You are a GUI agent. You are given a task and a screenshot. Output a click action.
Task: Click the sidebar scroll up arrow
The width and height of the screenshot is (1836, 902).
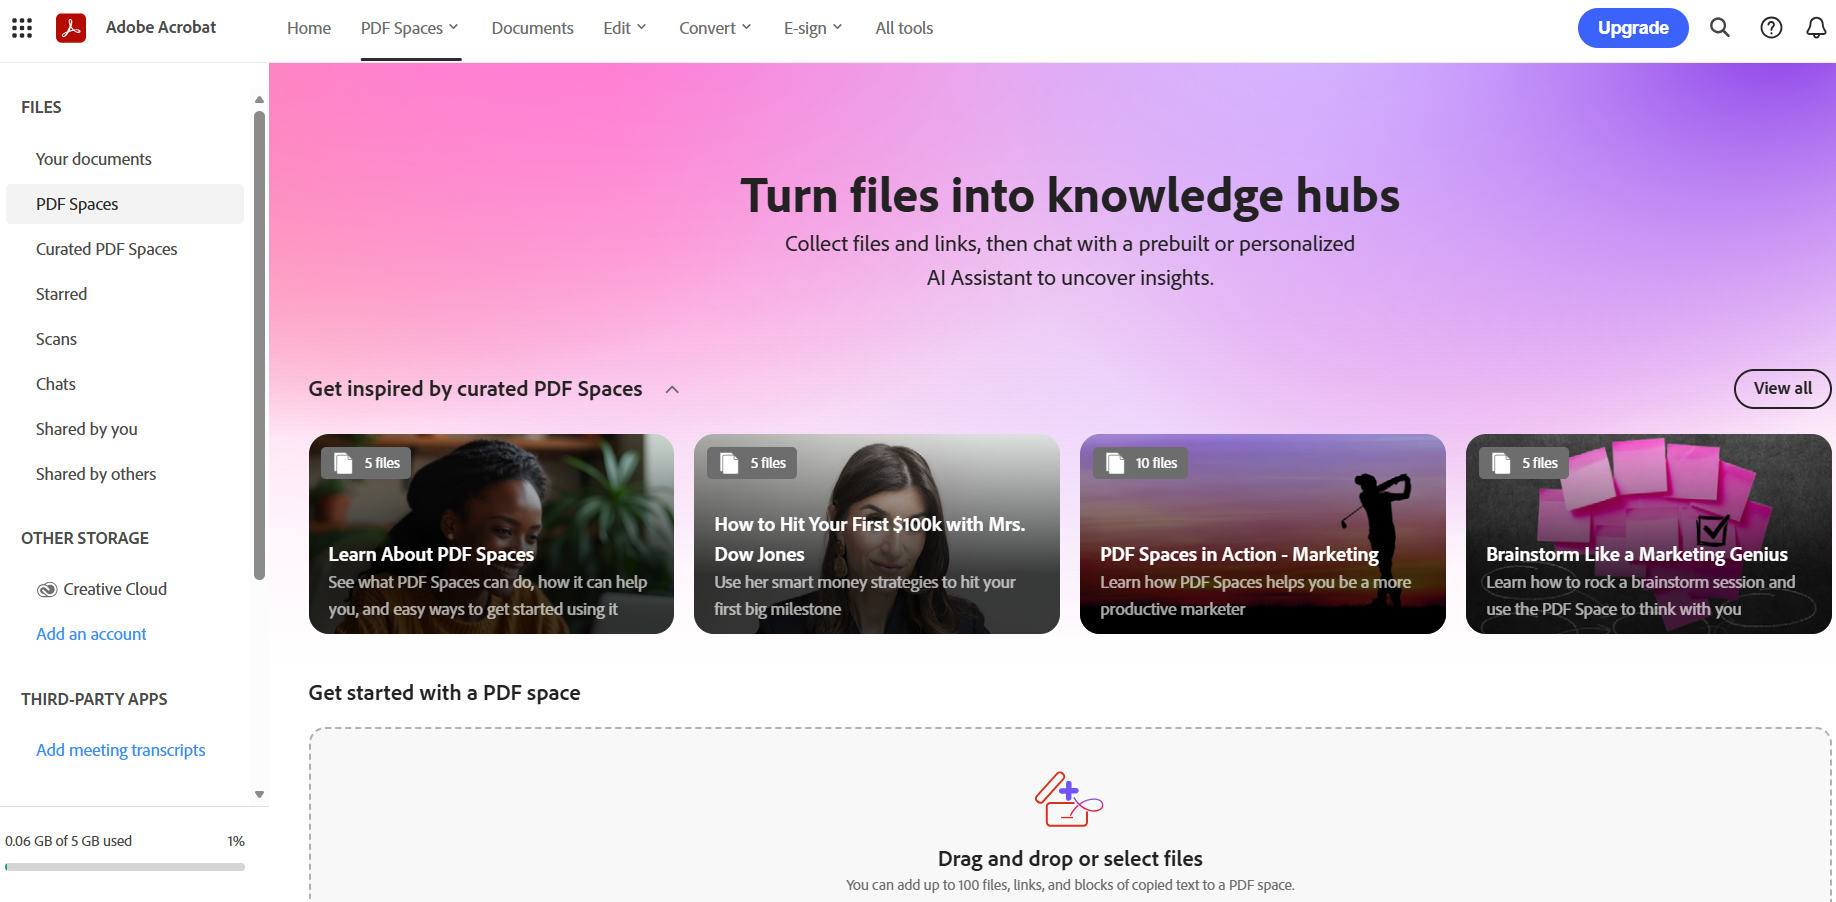coord(259,100)
